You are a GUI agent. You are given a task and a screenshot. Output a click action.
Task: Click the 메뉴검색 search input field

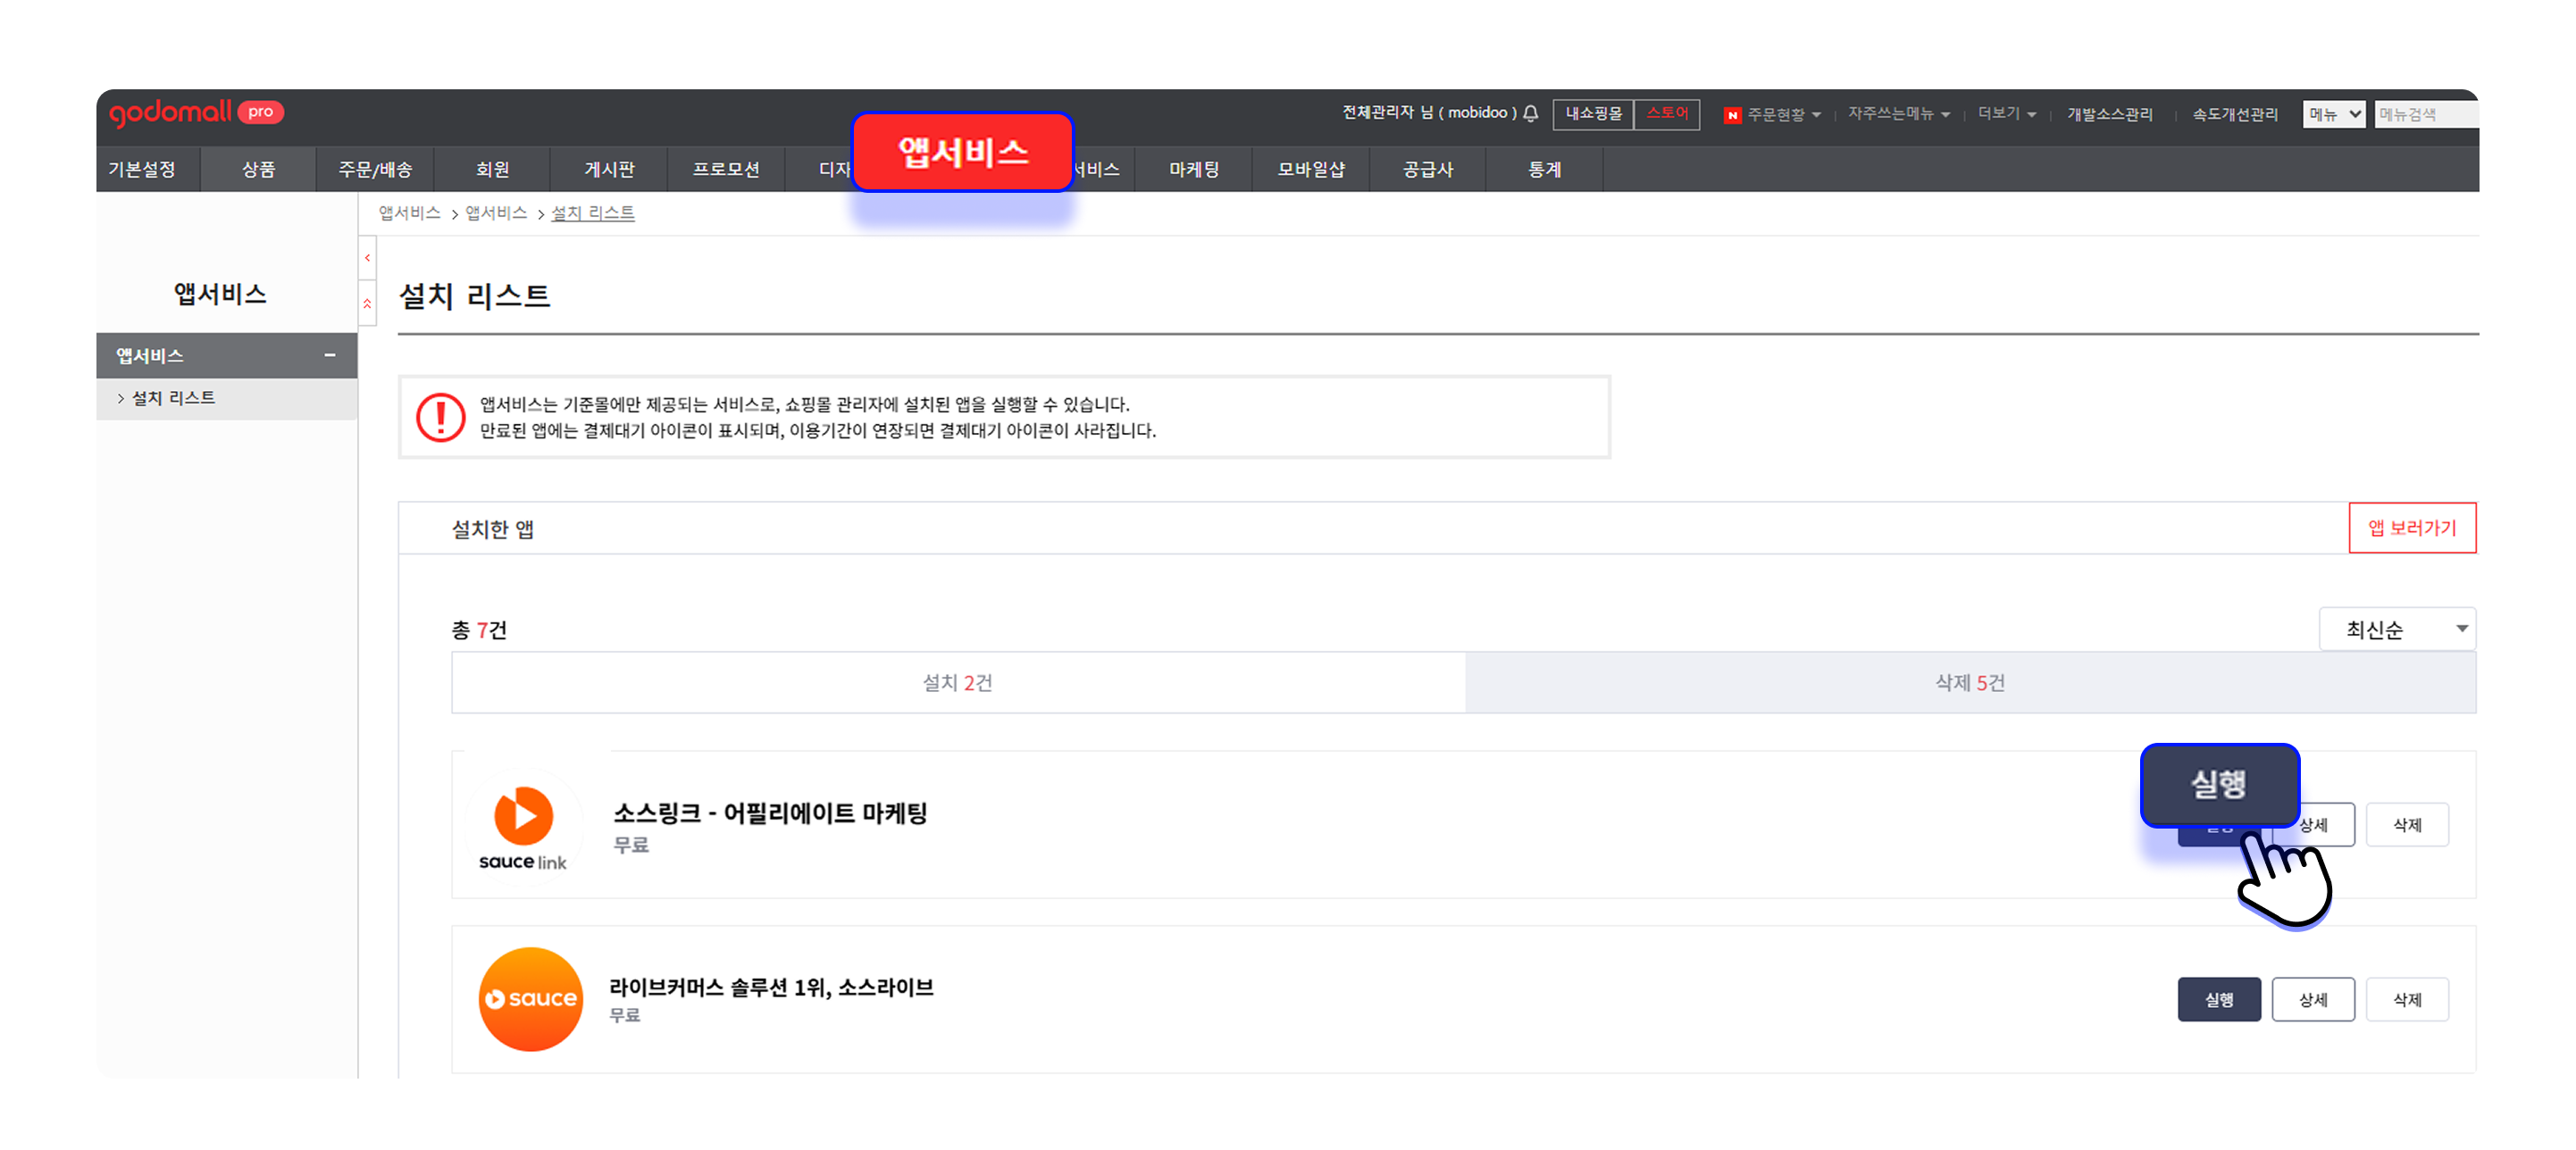point(2424,114)
